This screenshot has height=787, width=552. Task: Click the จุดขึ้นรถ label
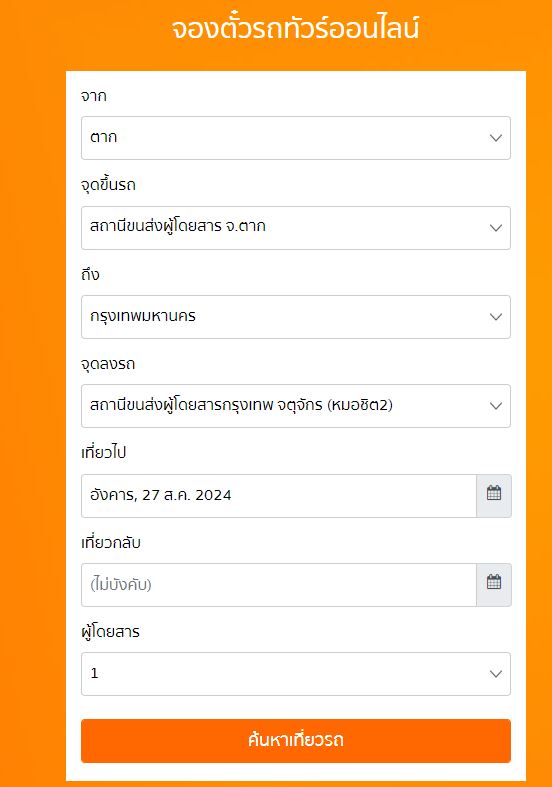[x=108, y=185]
